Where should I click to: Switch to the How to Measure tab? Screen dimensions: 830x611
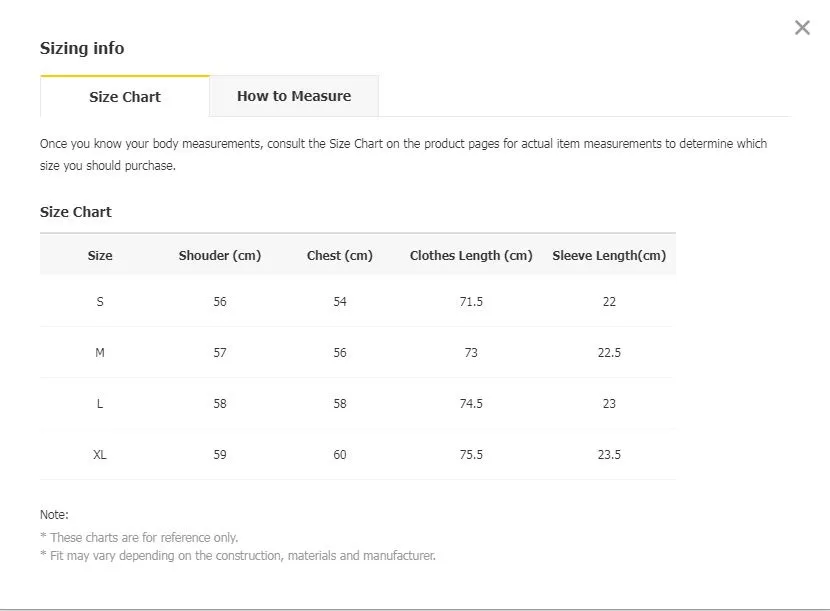(x=294, y=96)
